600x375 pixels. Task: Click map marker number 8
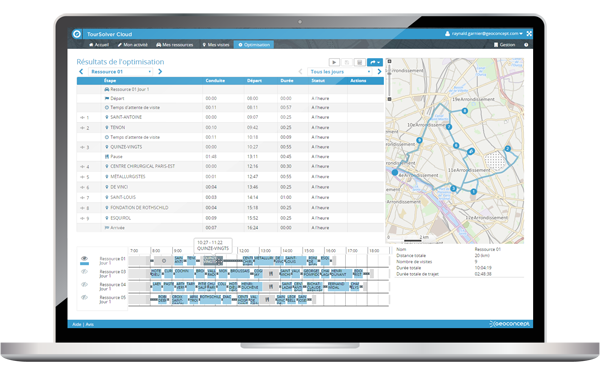[465, 111]
